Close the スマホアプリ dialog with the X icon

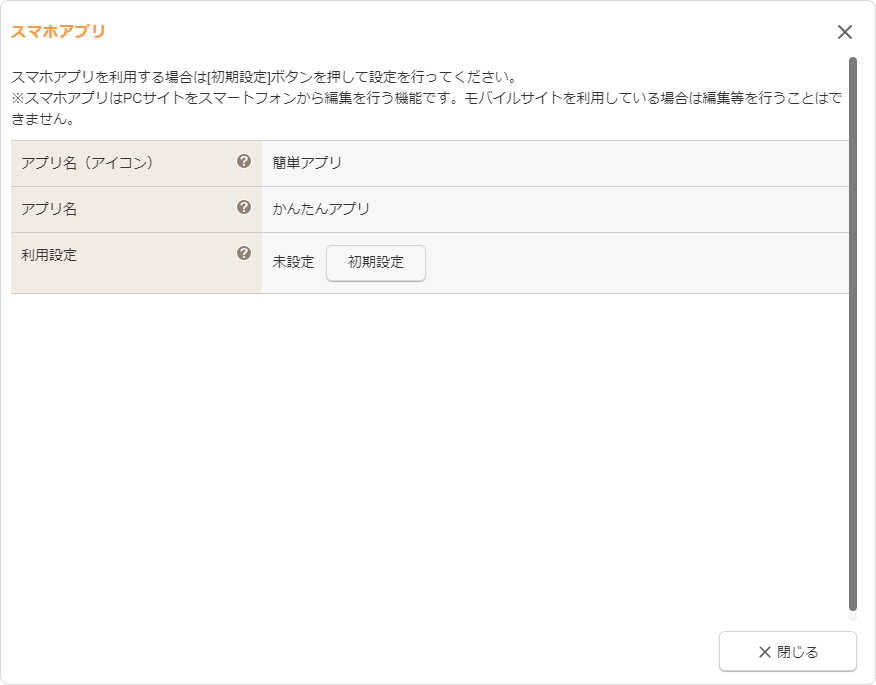[845, 32]
